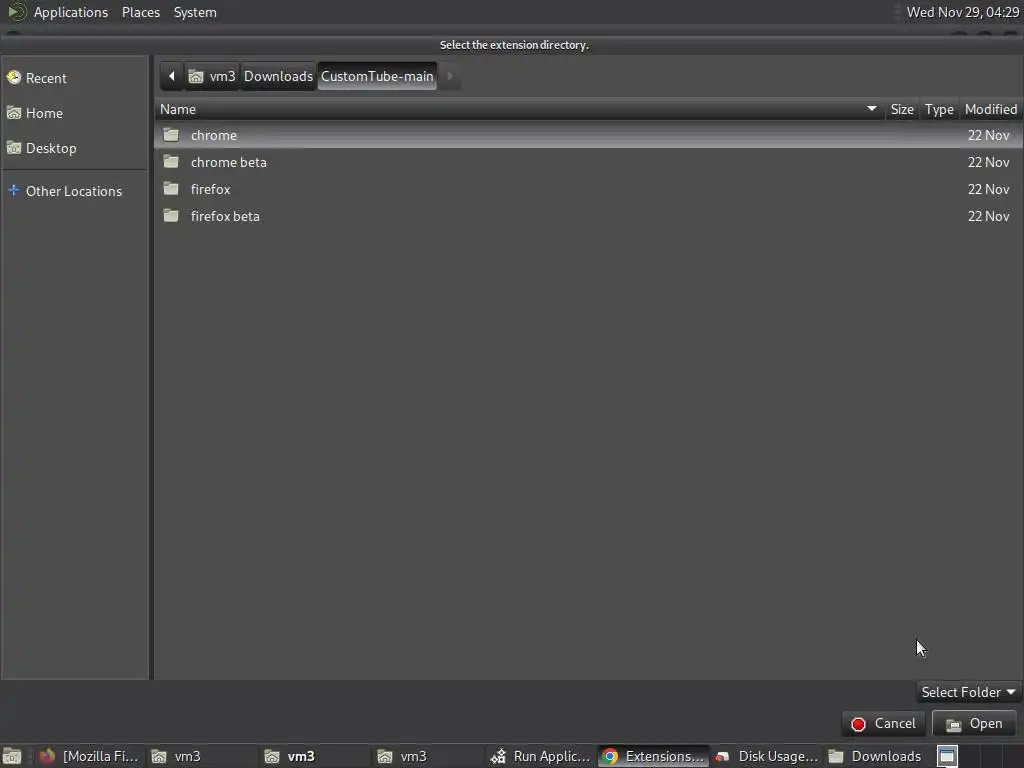Click the show desktop icon in taskbar
The image size is (1024, 768).
12,756
